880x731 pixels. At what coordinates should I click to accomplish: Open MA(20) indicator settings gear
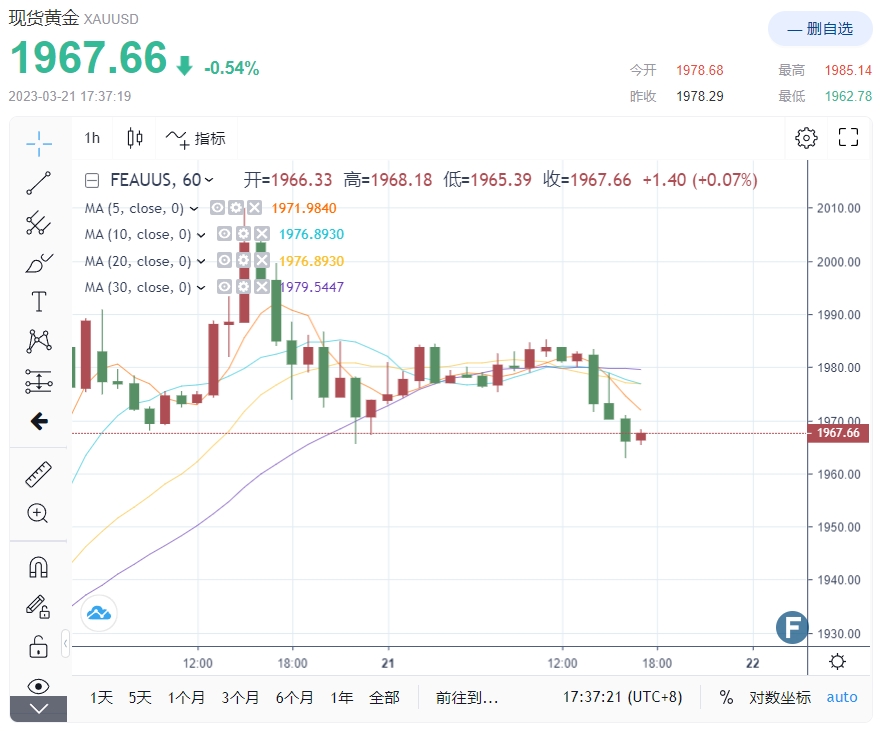(244, 259)
